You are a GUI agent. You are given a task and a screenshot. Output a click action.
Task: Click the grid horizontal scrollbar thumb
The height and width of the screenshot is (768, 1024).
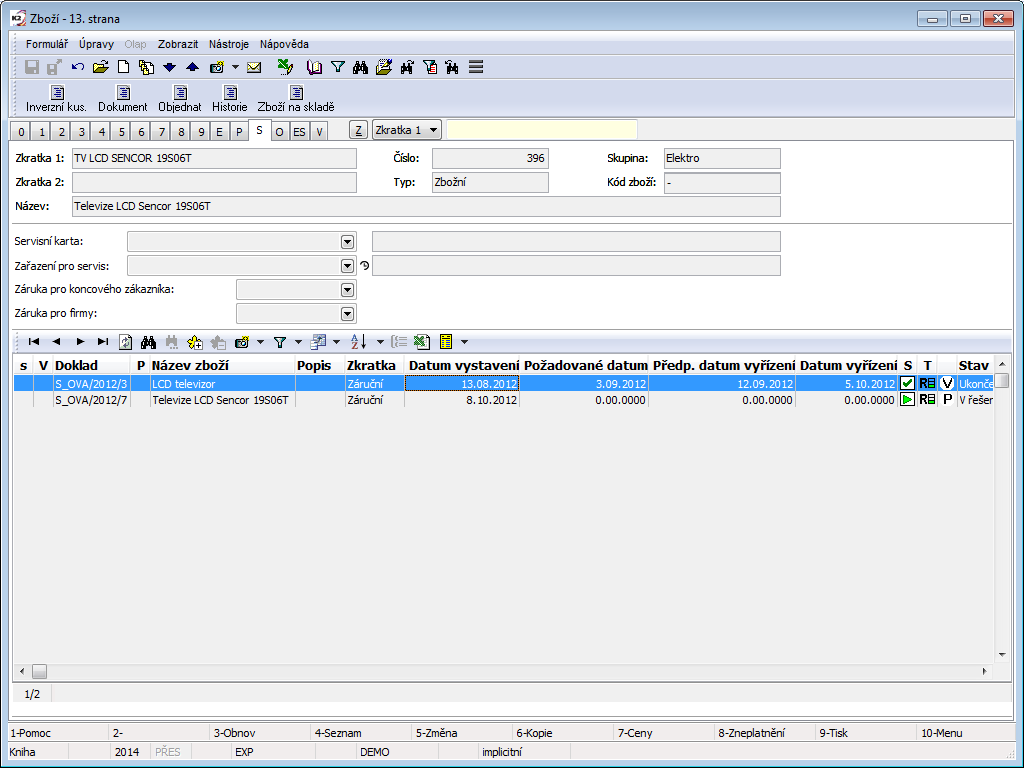pyautogui.click(x=39, y=671)
